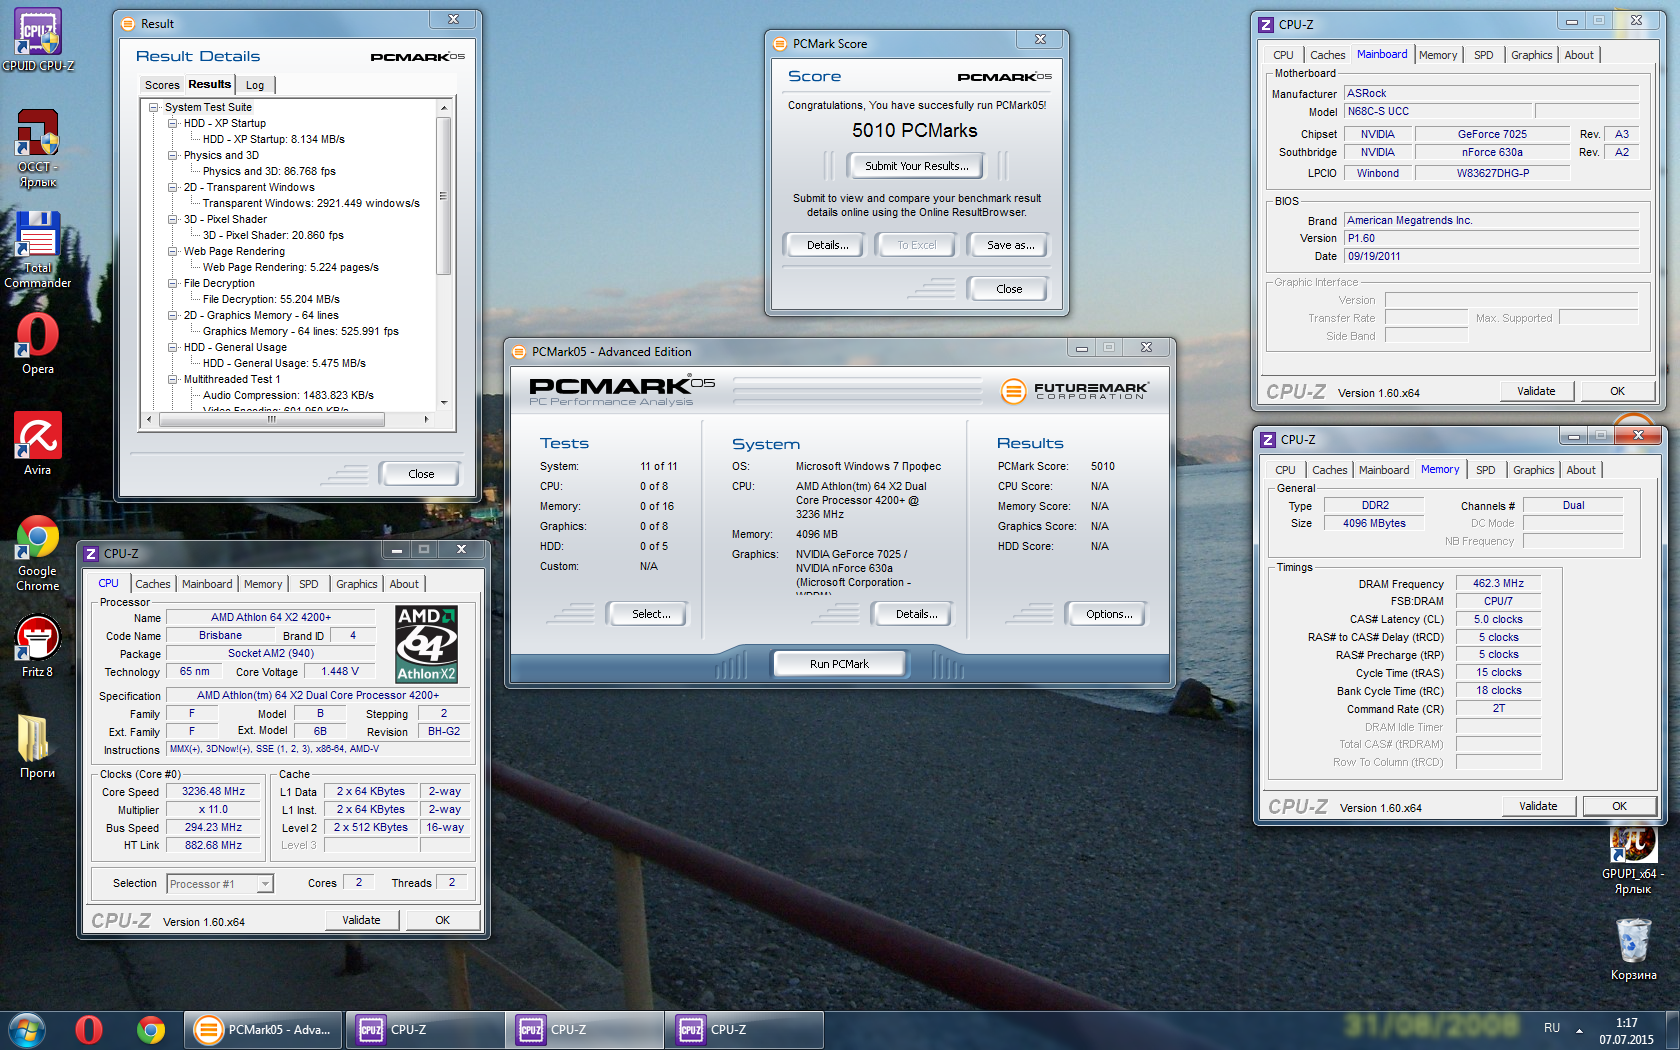Launch Fritz 8 from the desktop
The height and width of the screenshot is (1050, 1680).
38,646
